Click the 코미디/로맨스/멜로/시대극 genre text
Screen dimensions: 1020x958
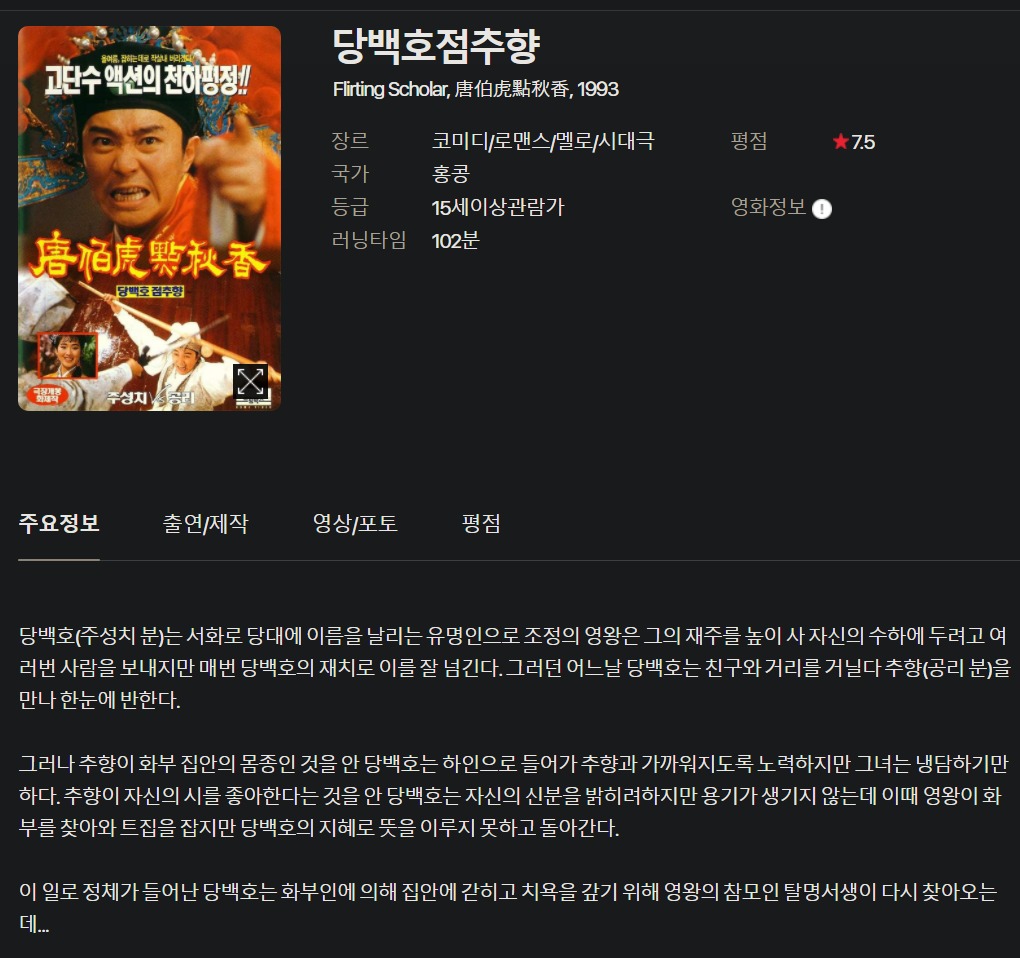[x=543, y=141]
